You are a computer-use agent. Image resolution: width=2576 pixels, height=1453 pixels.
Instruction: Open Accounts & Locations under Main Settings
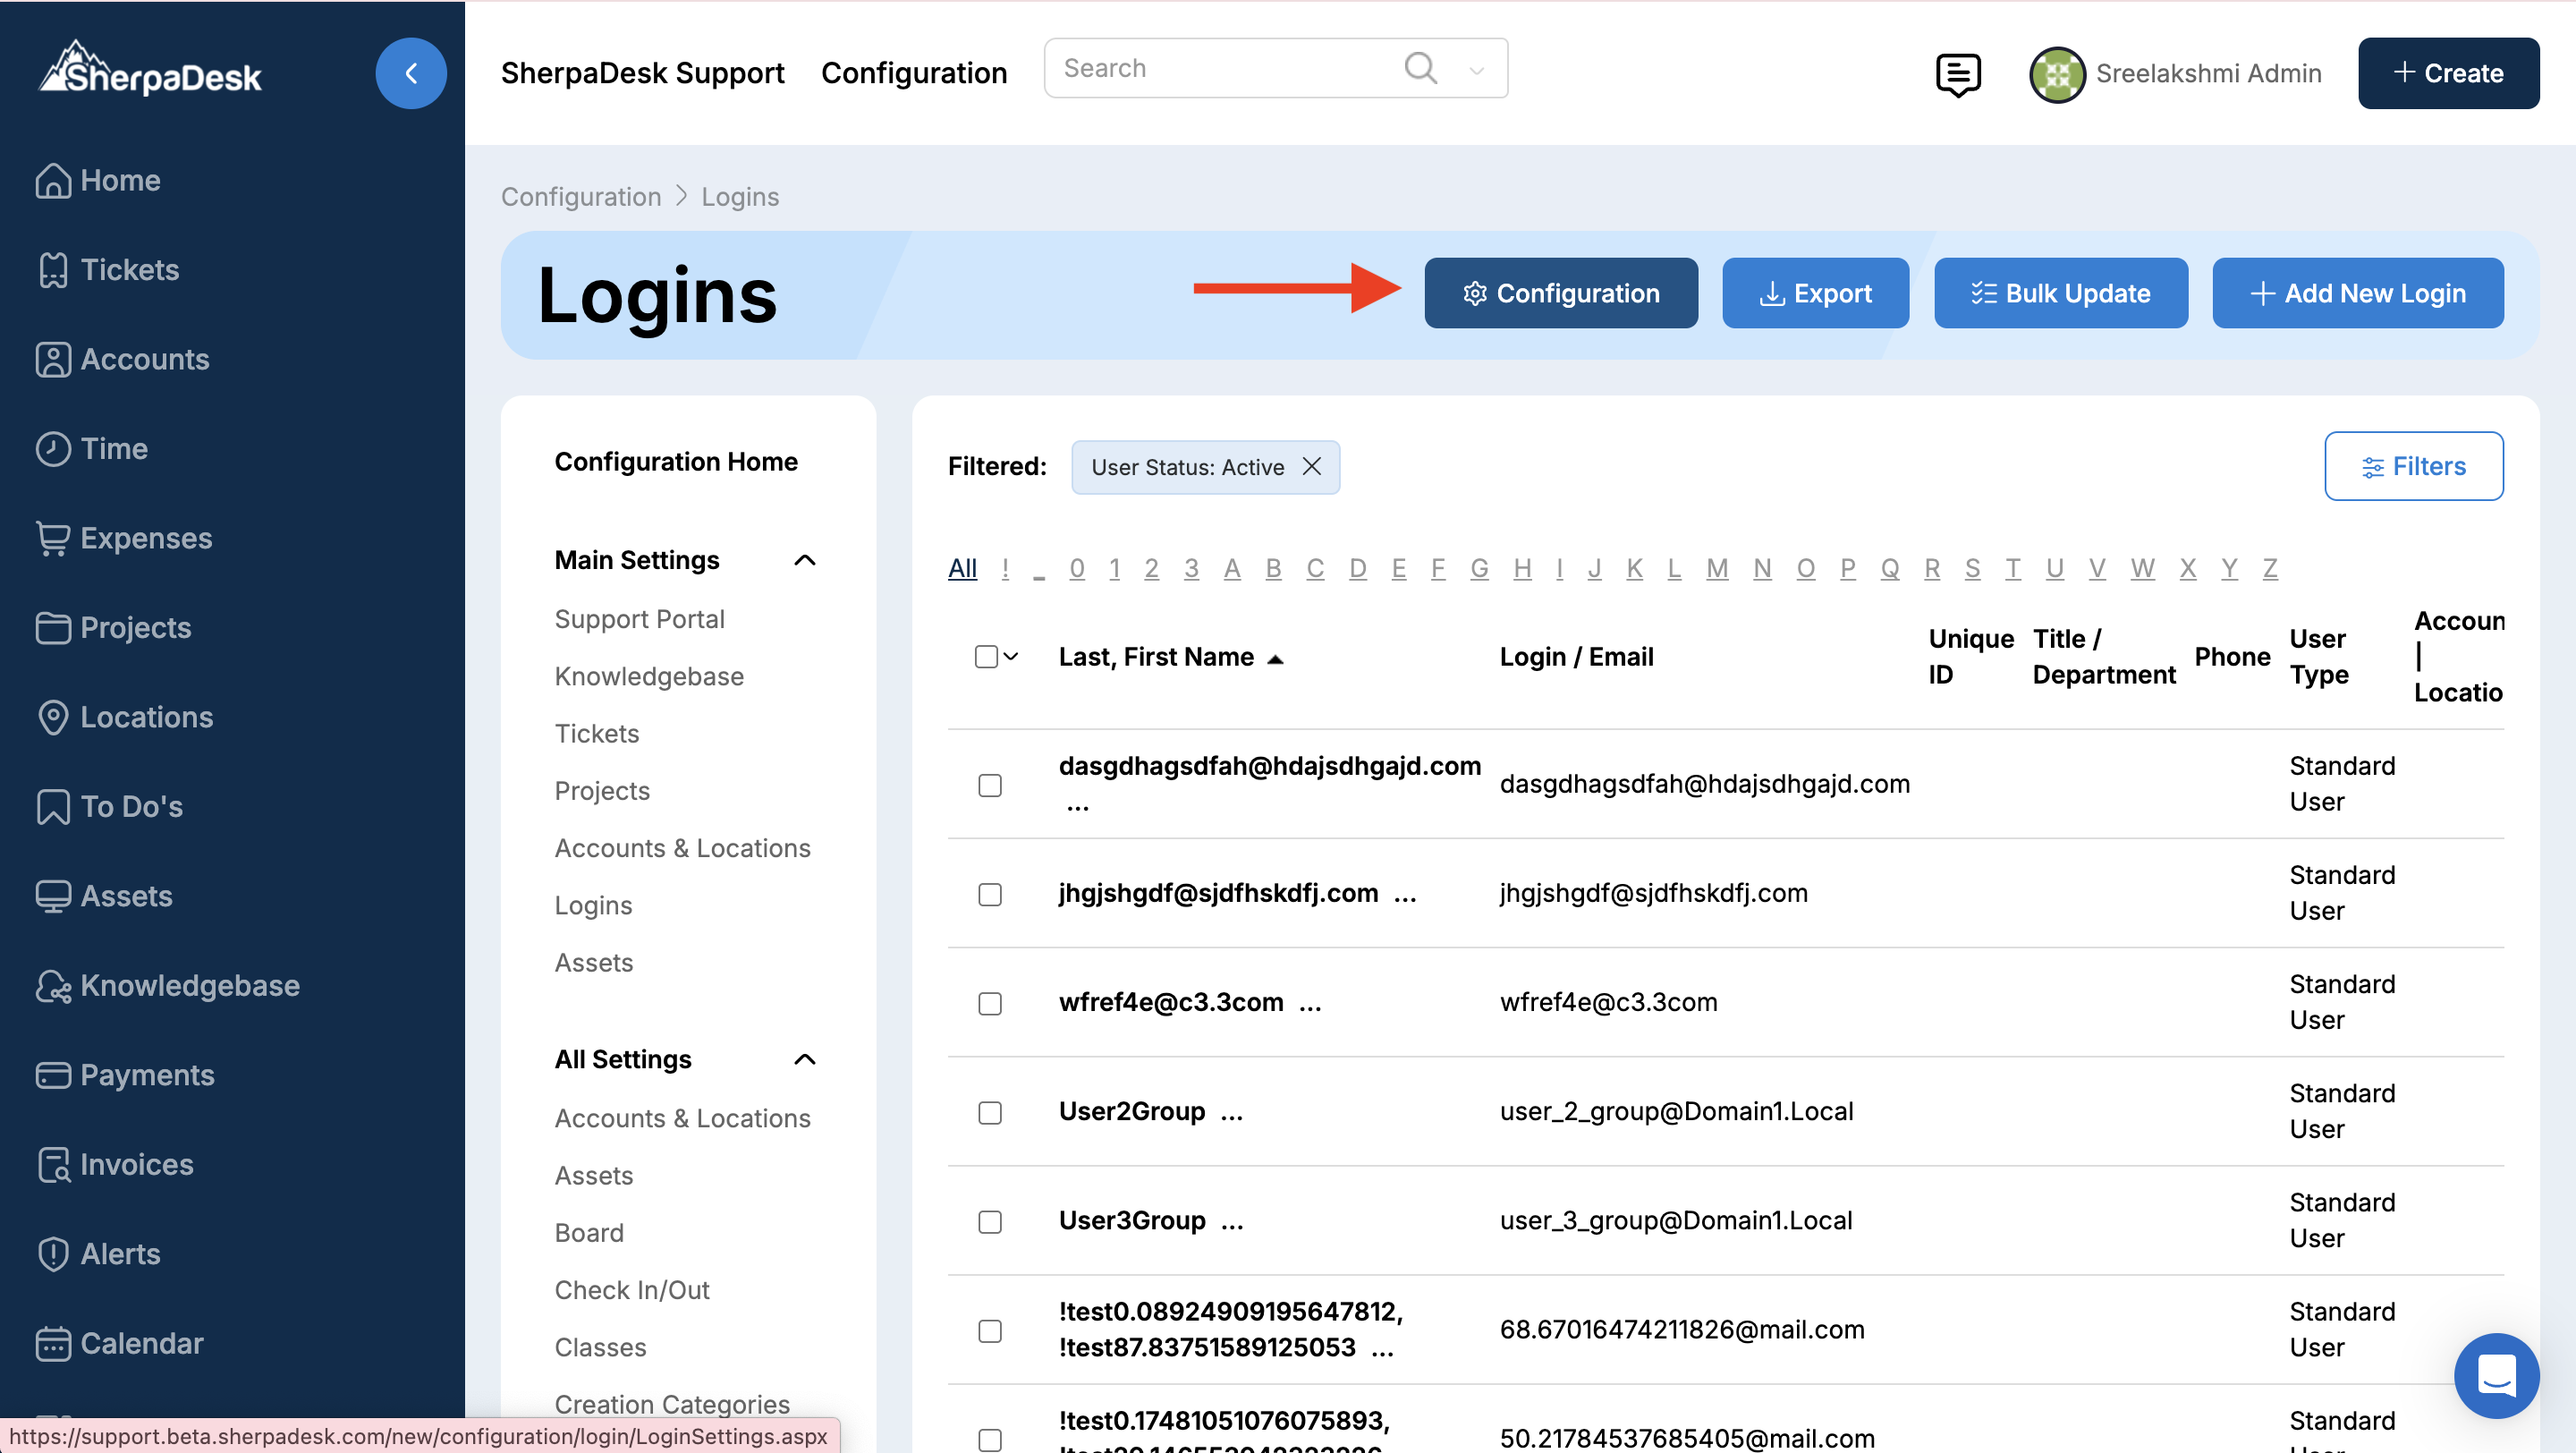pos(683,848)
